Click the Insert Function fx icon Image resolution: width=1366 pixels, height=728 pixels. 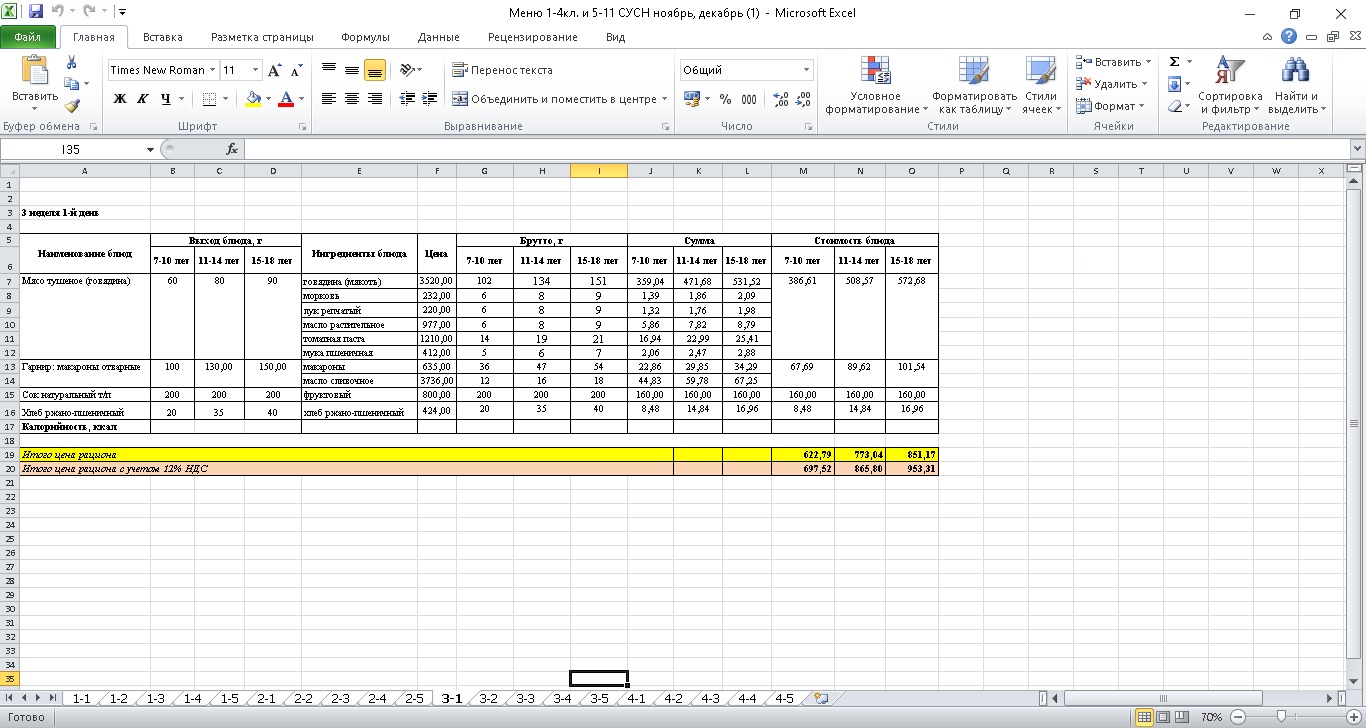point(232,149)
